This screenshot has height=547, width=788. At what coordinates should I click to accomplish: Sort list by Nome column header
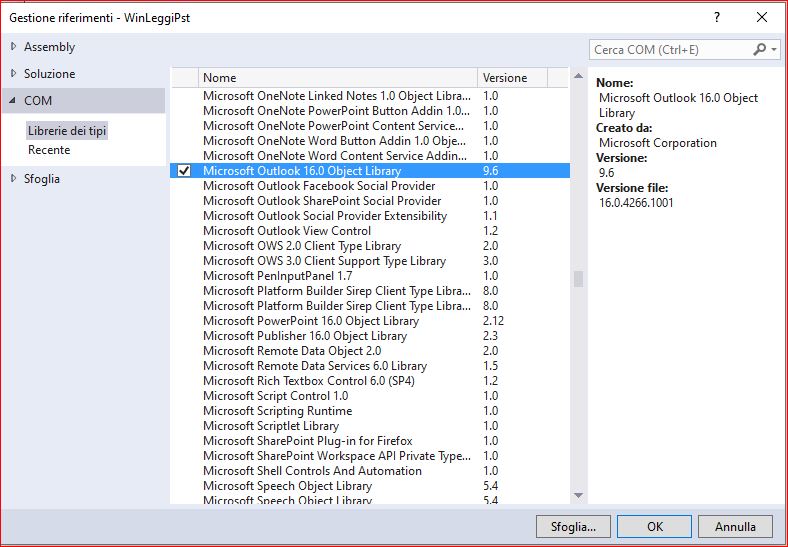338,78
